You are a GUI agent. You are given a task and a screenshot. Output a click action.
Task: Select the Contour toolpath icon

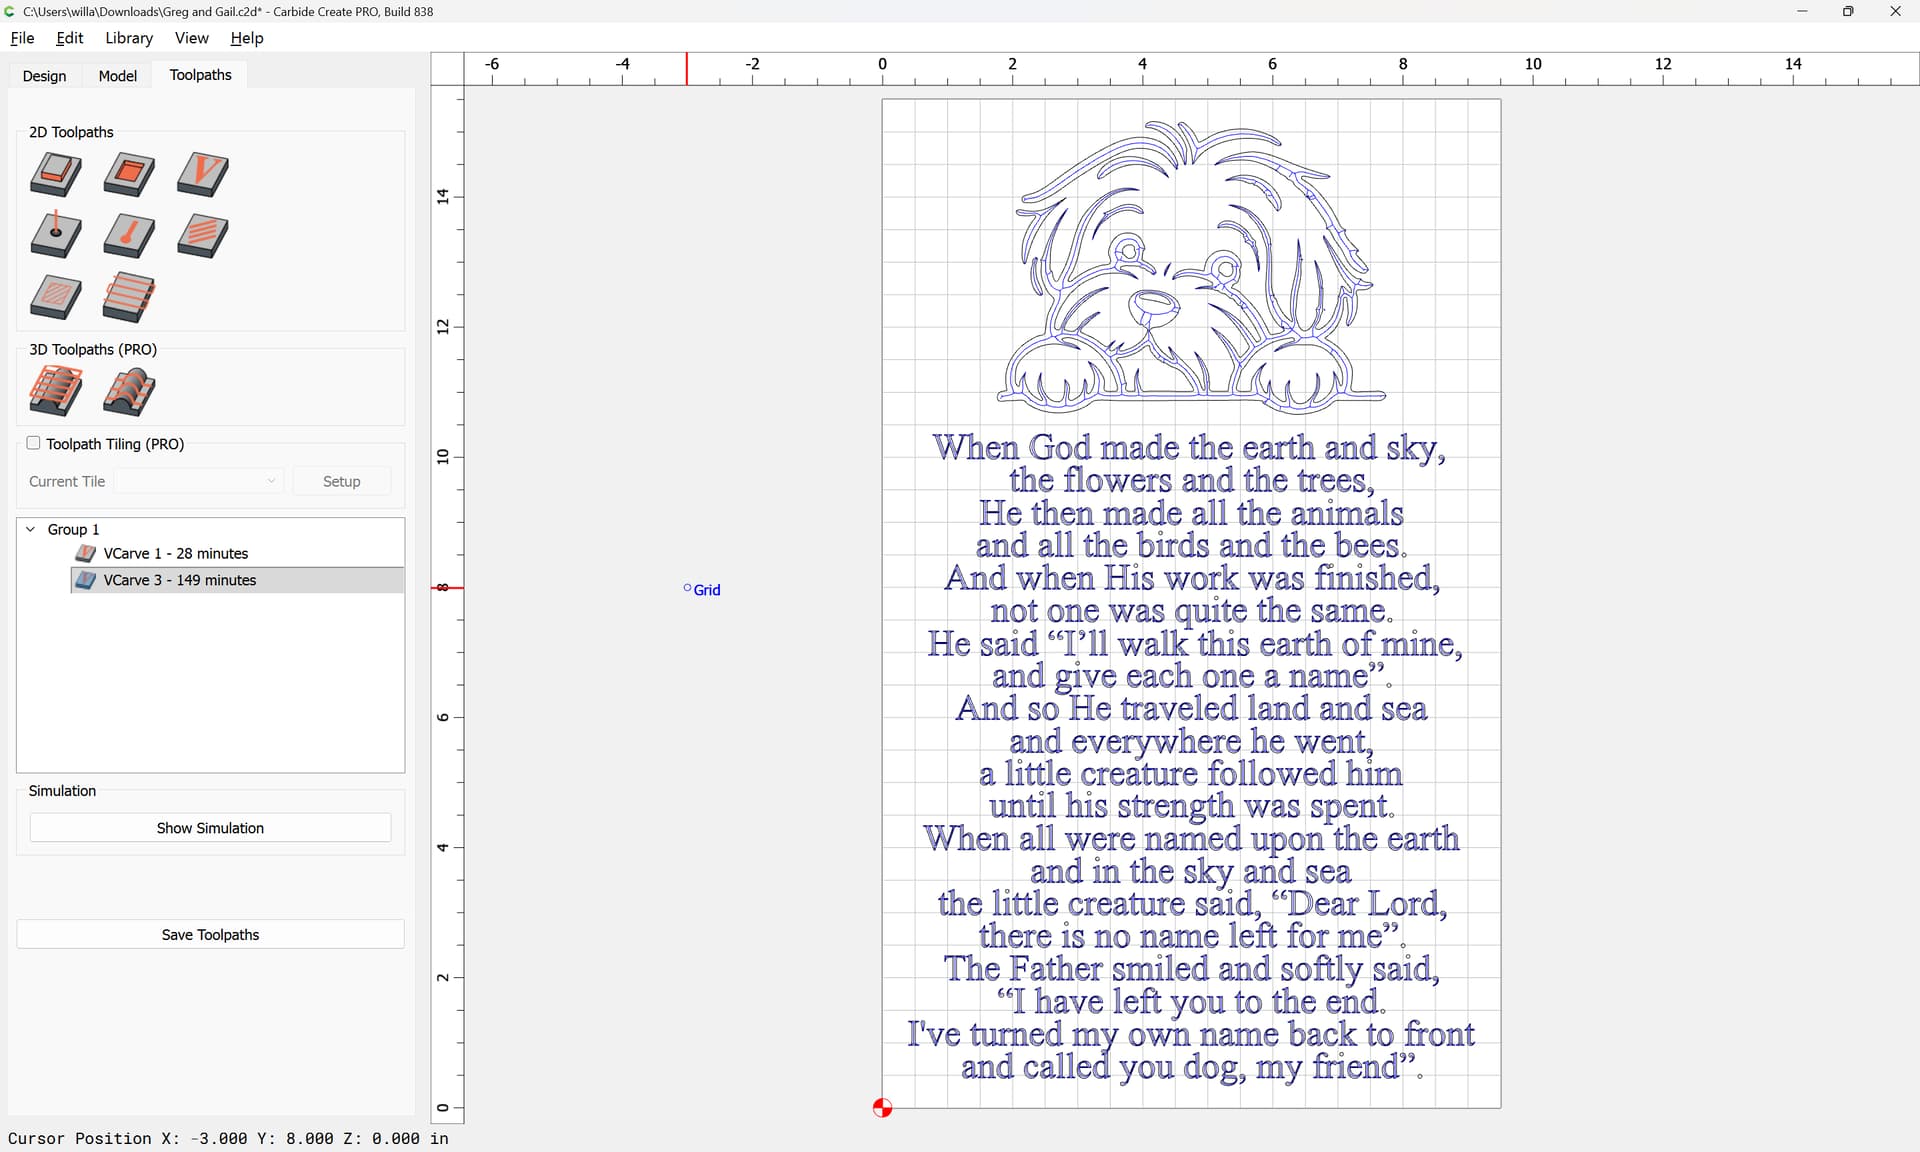[56, 174]
